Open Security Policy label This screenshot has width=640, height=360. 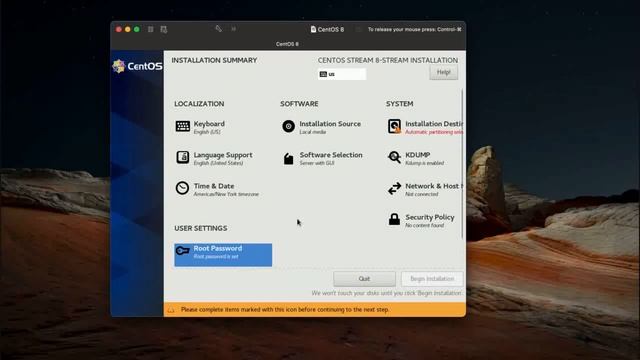pos(429,217)
